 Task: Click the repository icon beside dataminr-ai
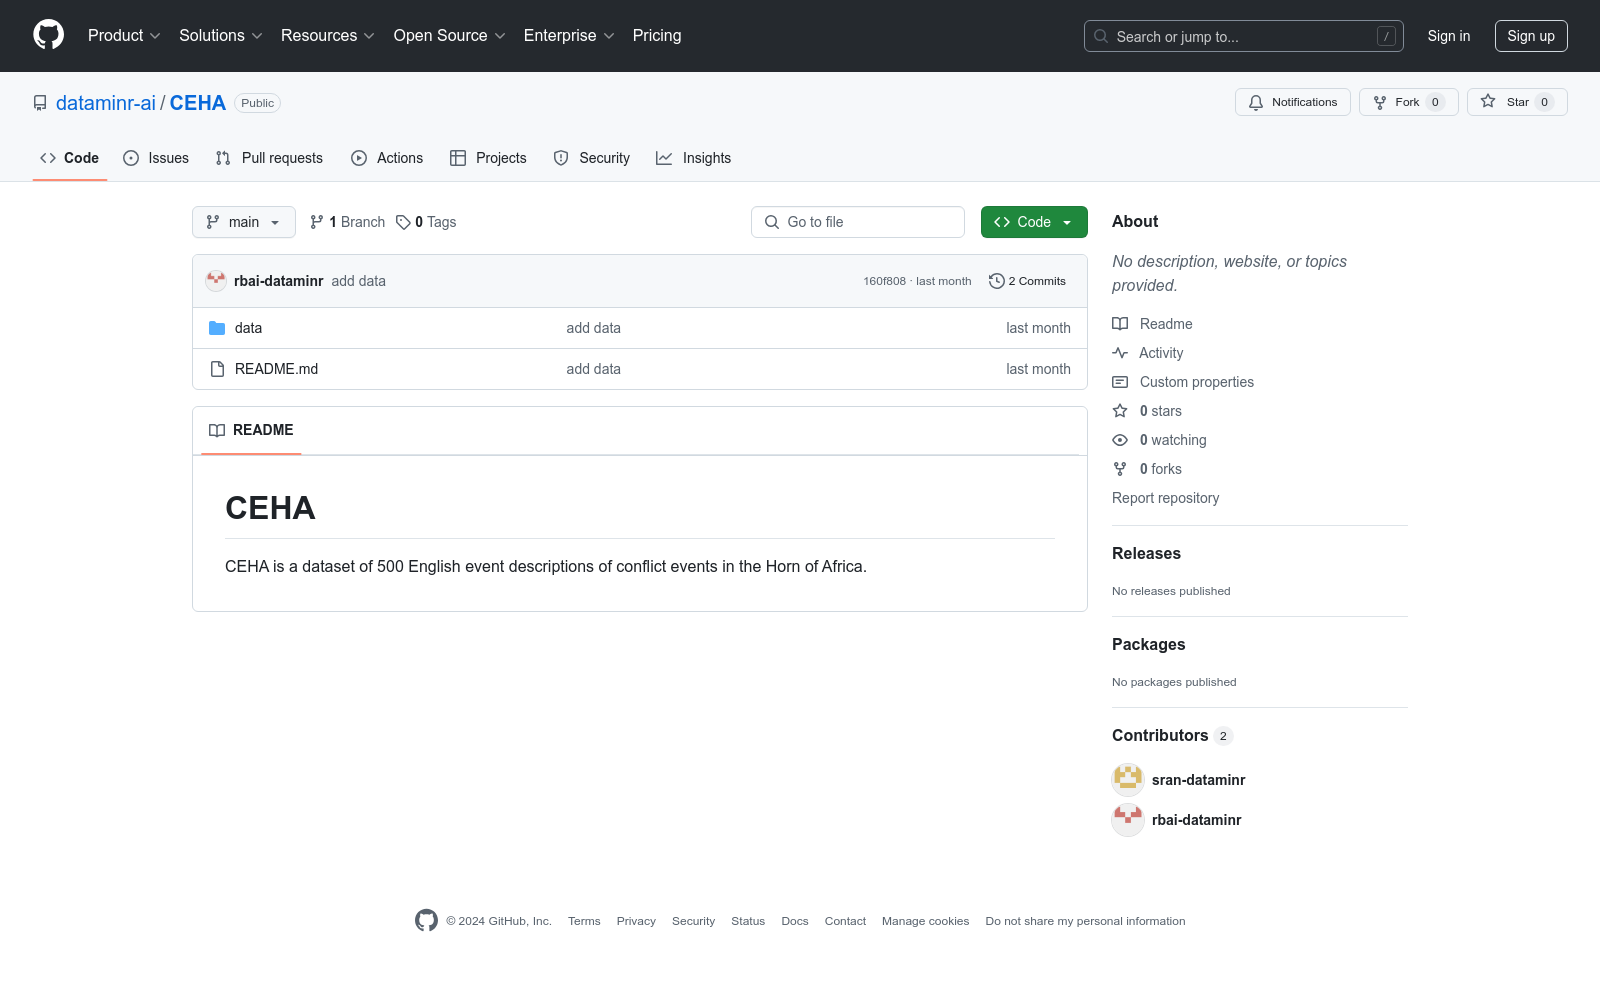coord(40,103)
